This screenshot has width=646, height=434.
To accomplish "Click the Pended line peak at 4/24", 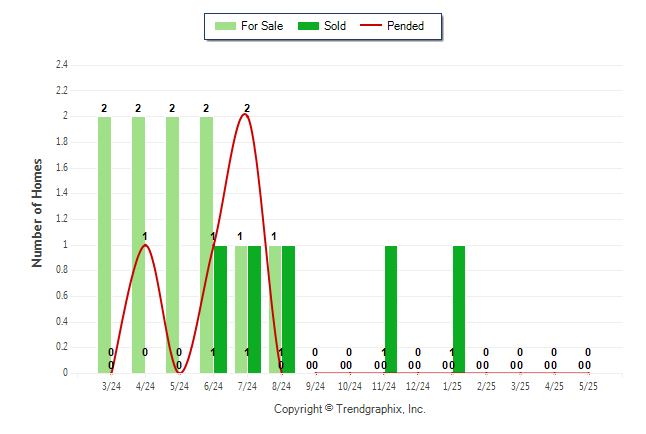I will click(x=145, y=246).
